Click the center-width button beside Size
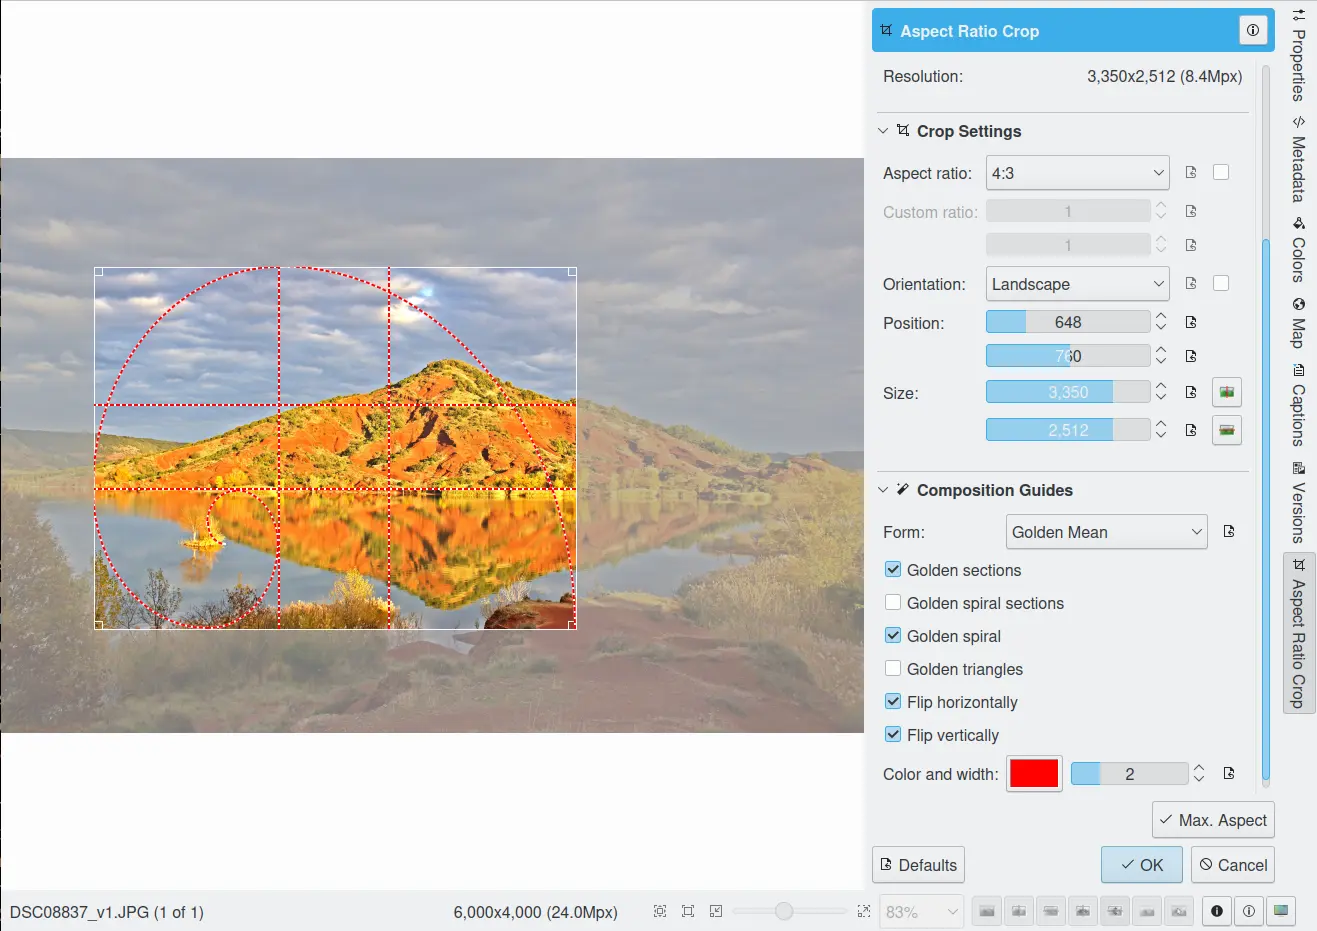Viewport: 1317px width, 931px height. [1226, 392]
